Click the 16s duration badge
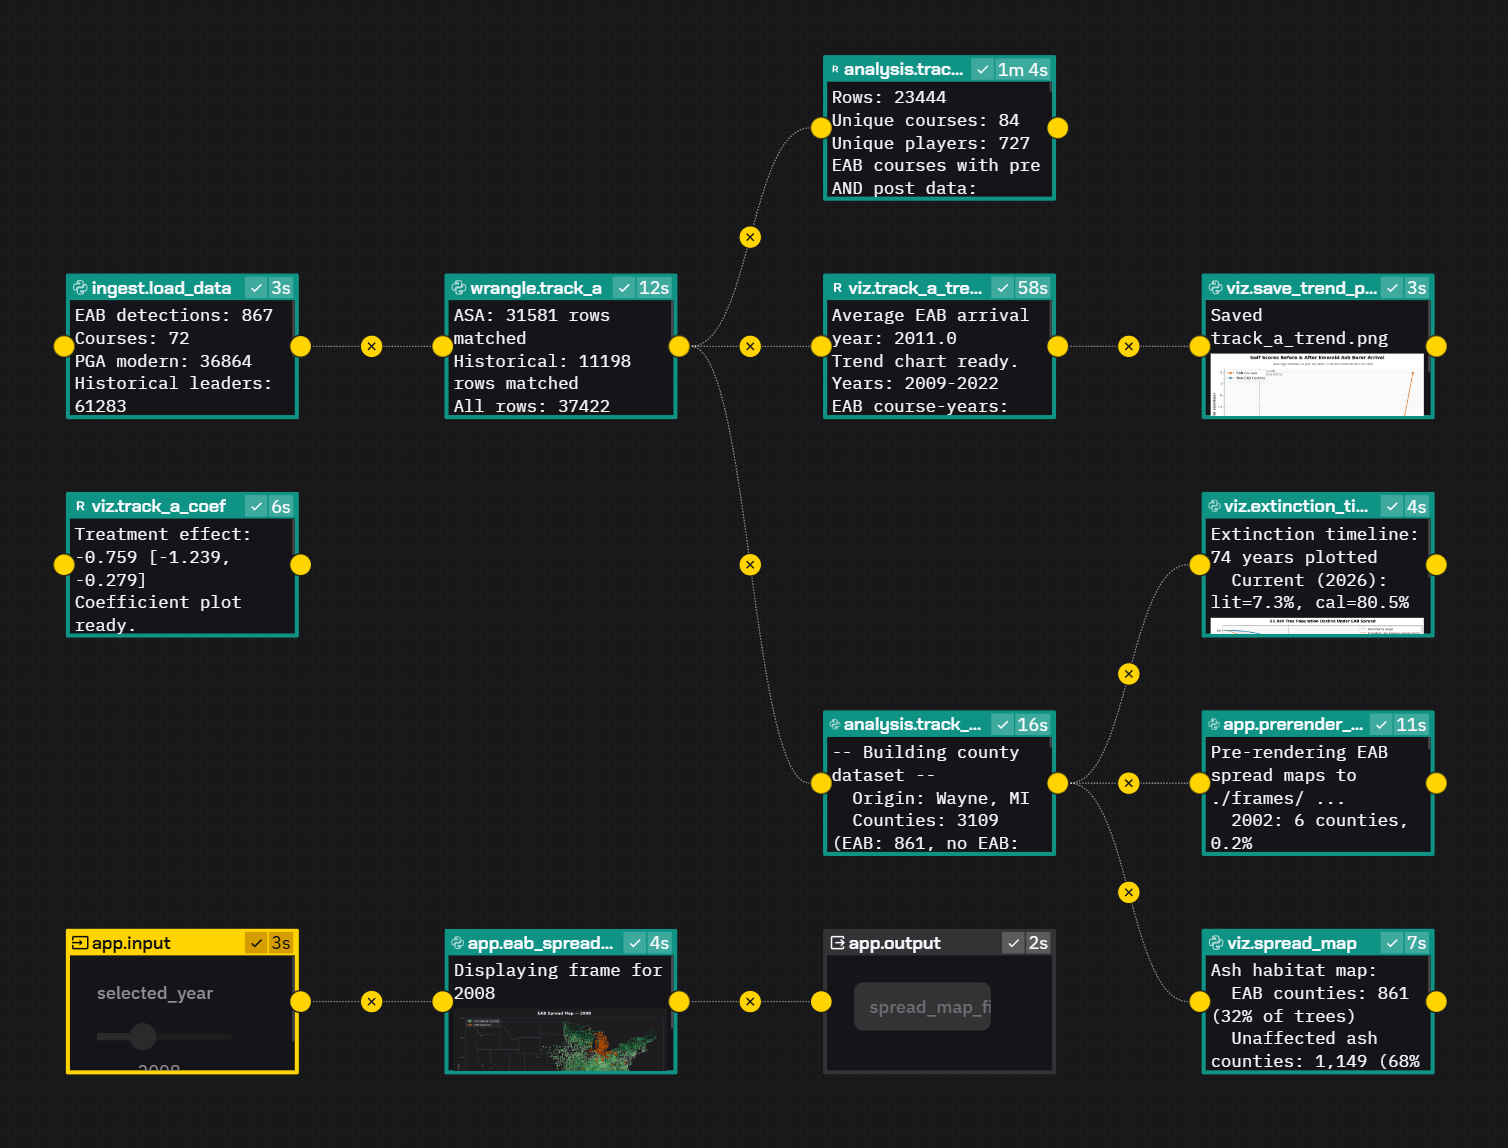This screenshot has width=1508, height=1148. pos(1033,725)
